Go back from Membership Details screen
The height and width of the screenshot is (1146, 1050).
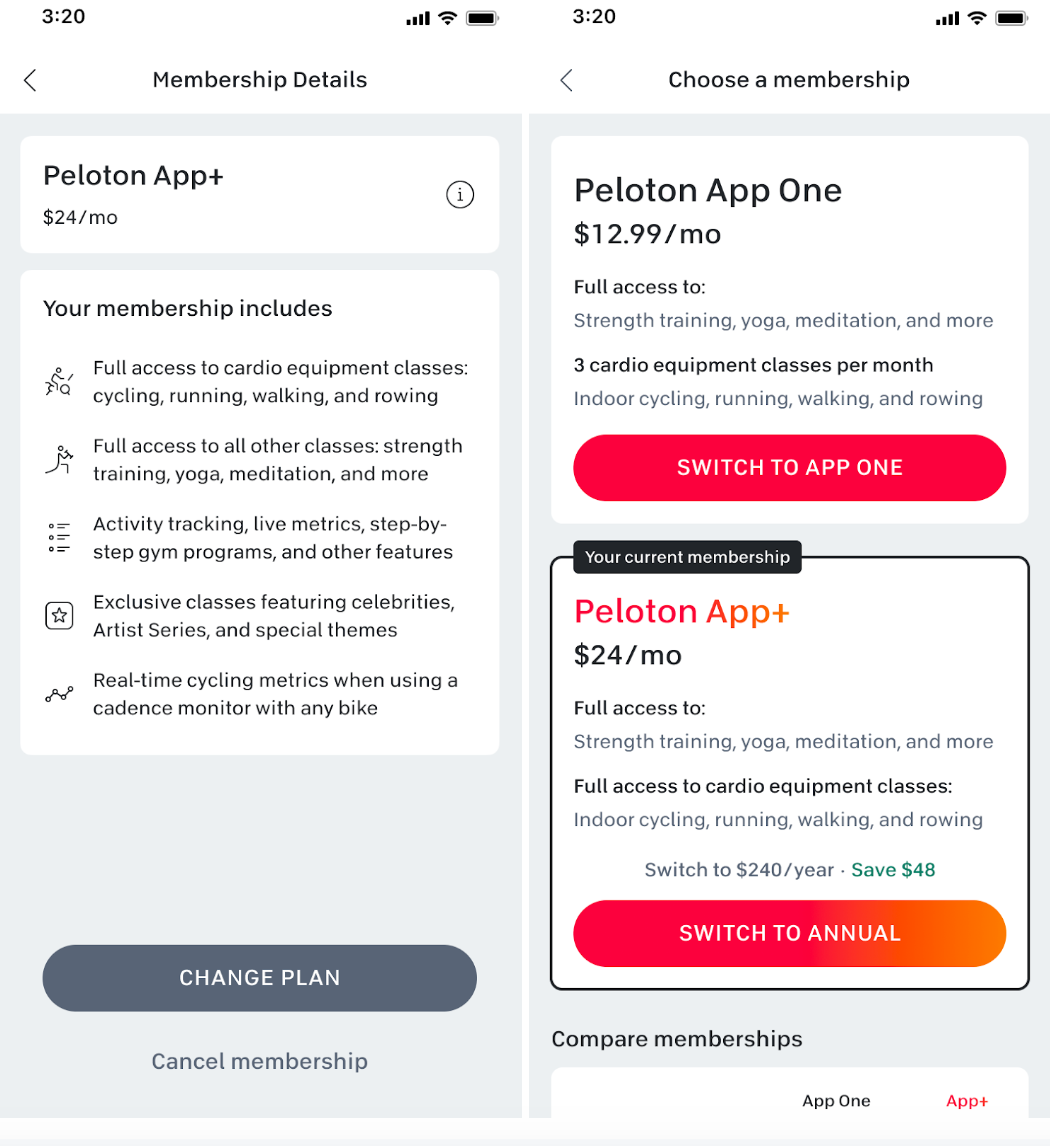coord(30,80)
